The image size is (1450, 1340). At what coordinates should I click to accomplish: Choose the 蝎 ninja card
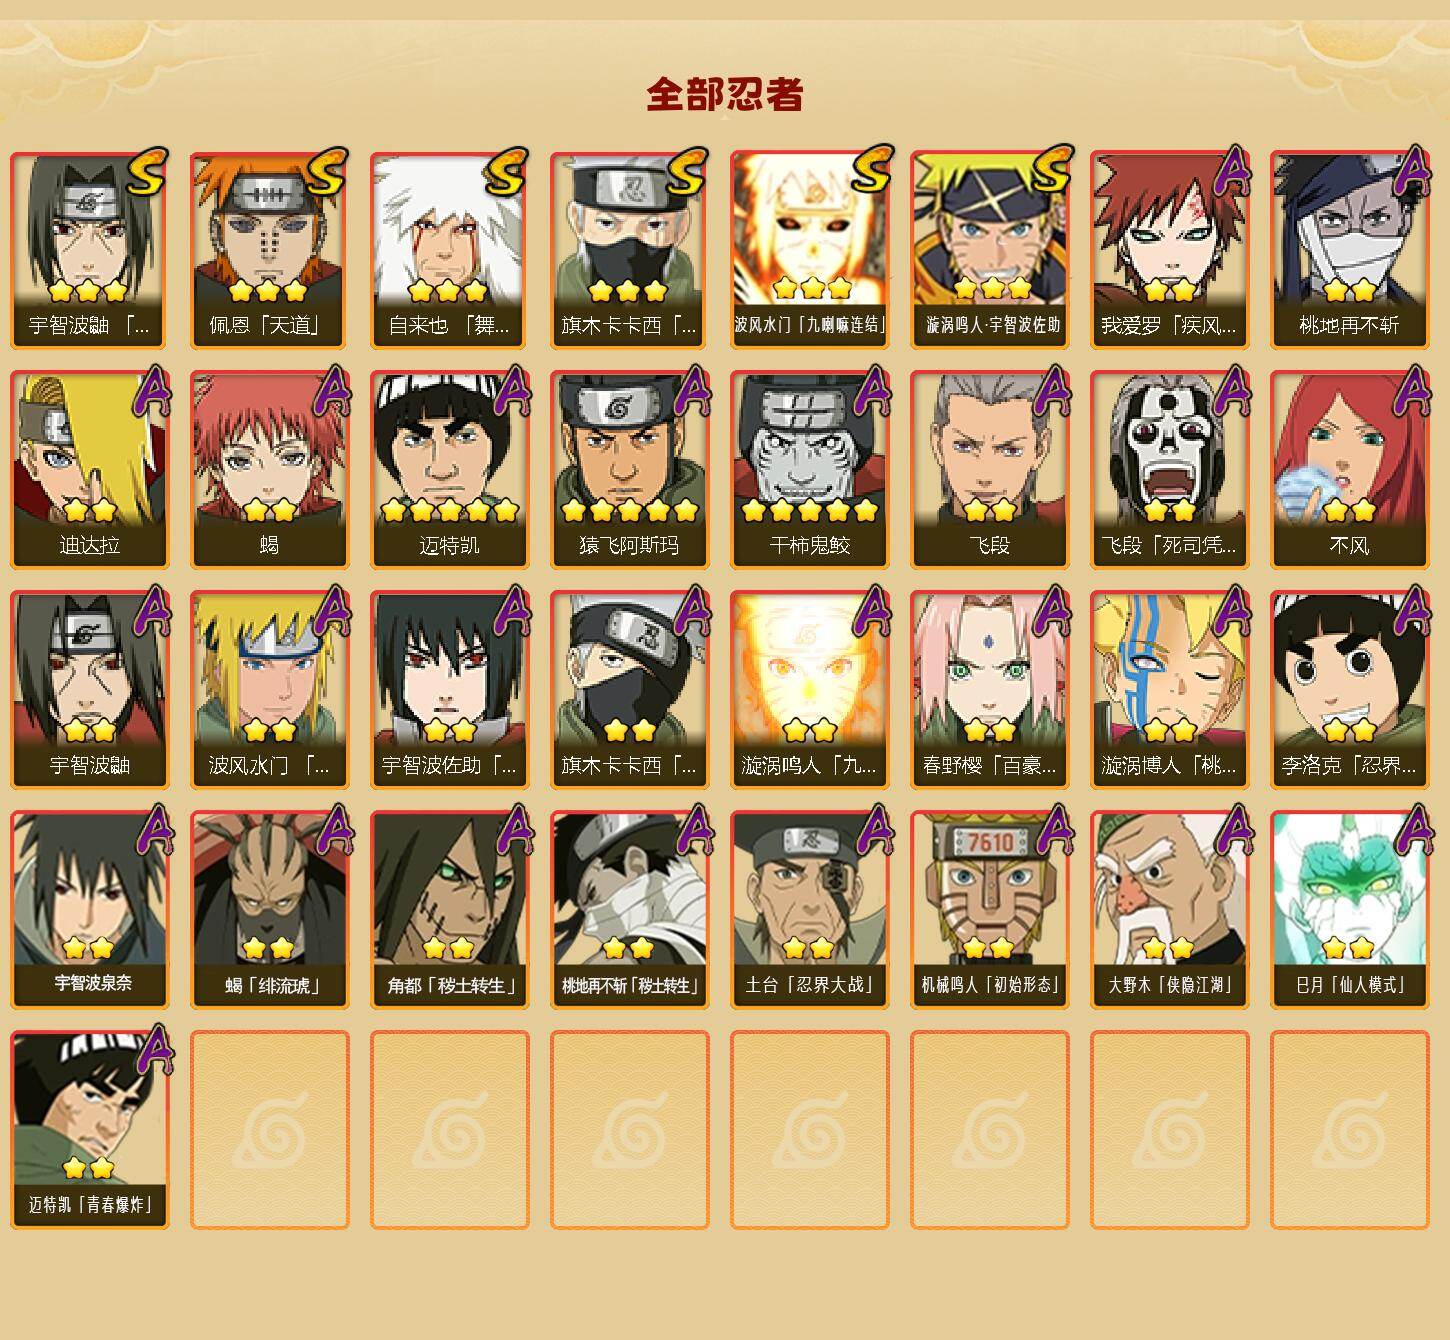(x=270, y=470)
